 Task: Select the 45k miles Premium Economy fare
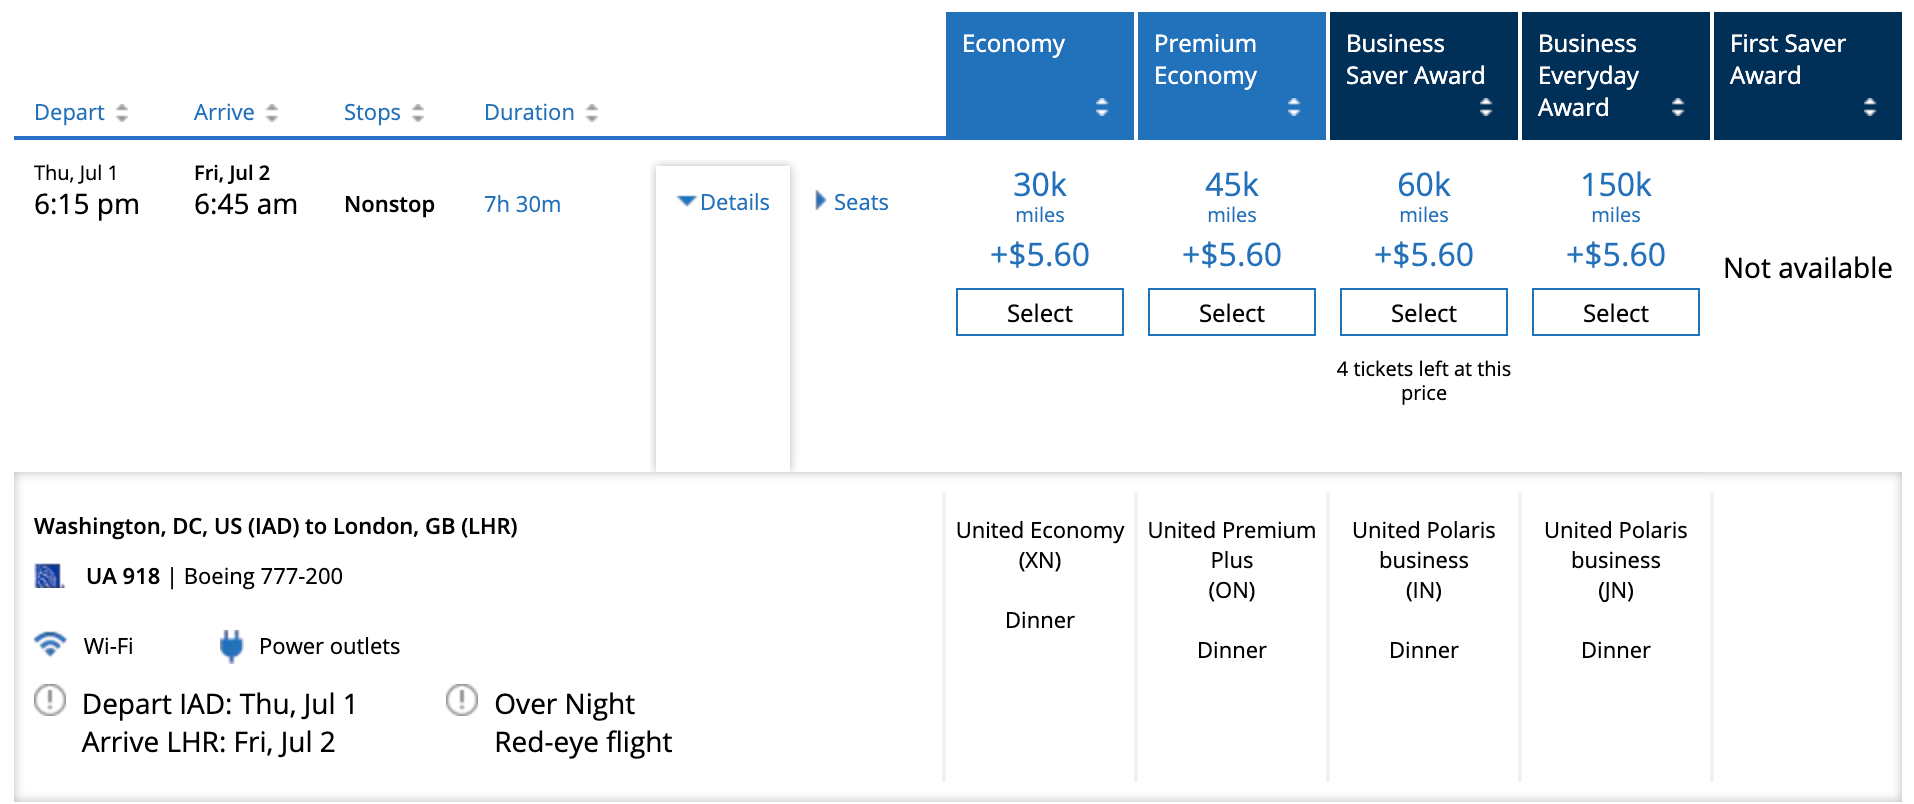pyautogui.click(x=1231, y=313)
